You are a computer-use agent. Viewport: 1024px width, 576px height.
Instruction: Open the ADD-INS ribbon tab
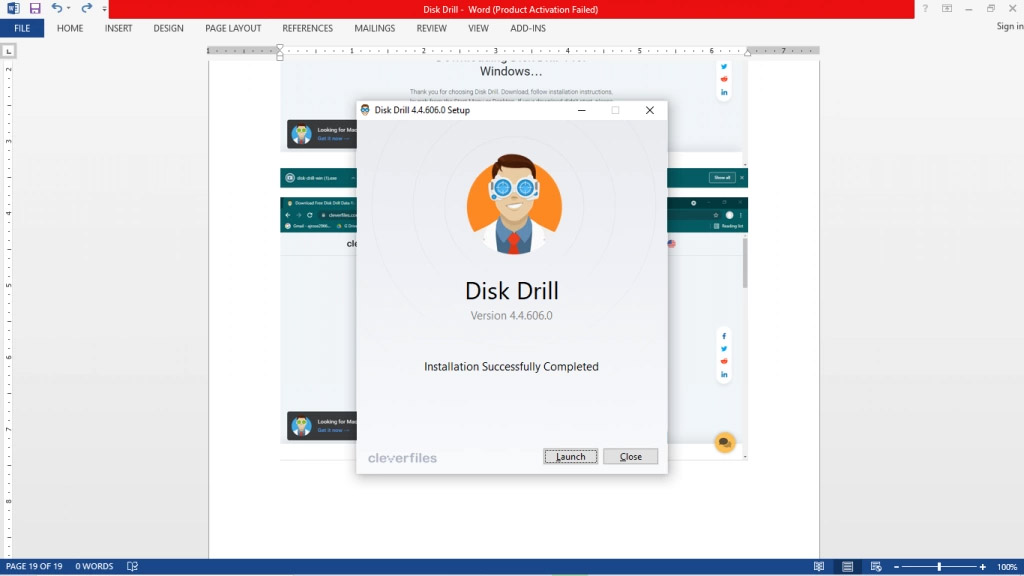(x=528, y=28)
